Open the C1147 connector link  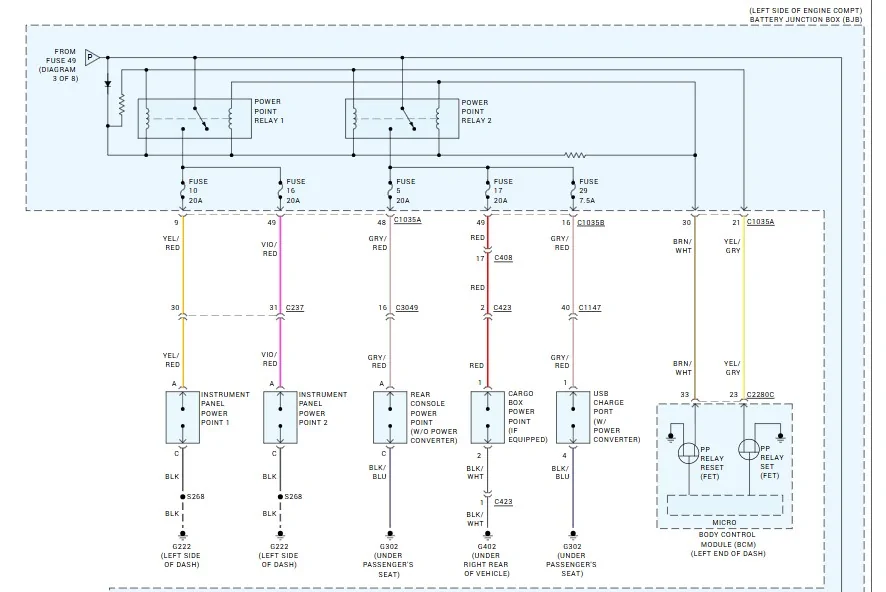pos(590,308)
